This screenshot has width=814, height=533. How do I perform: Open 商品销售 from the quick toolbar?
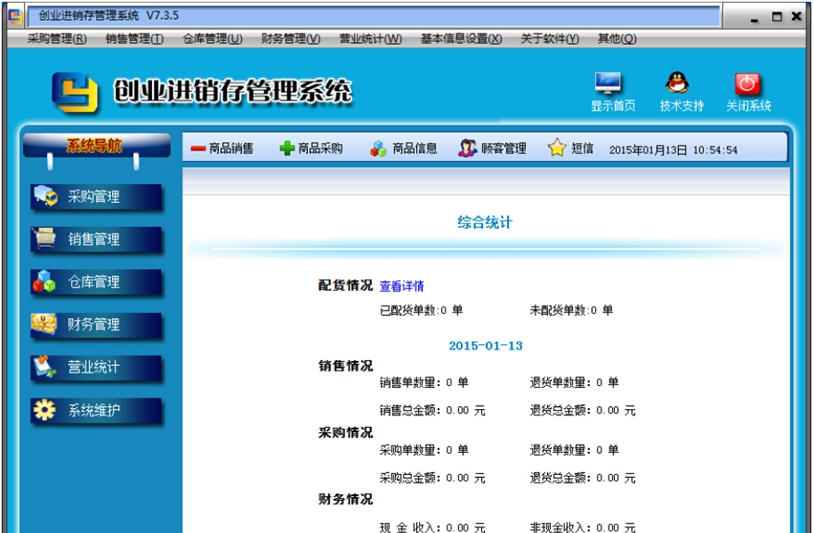222,149
